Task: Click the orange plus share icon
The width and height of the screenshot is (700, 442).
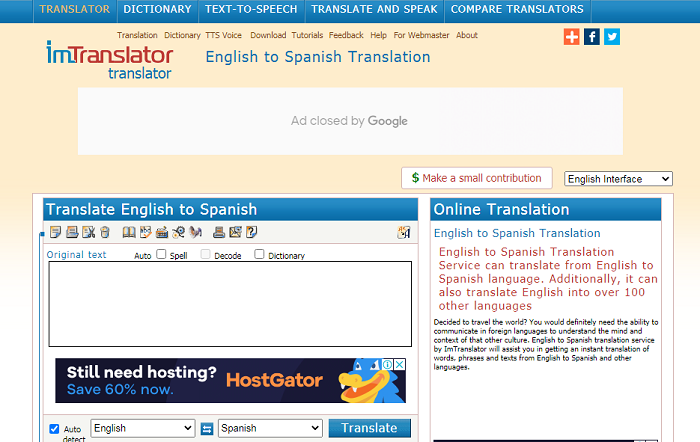Action: 571,37
